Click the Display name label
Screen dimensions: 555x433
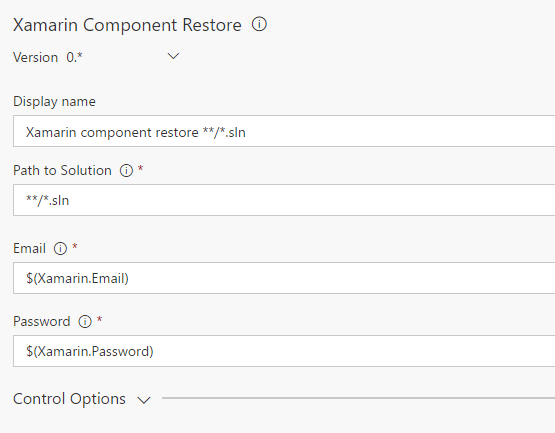[x=54, y=102]
